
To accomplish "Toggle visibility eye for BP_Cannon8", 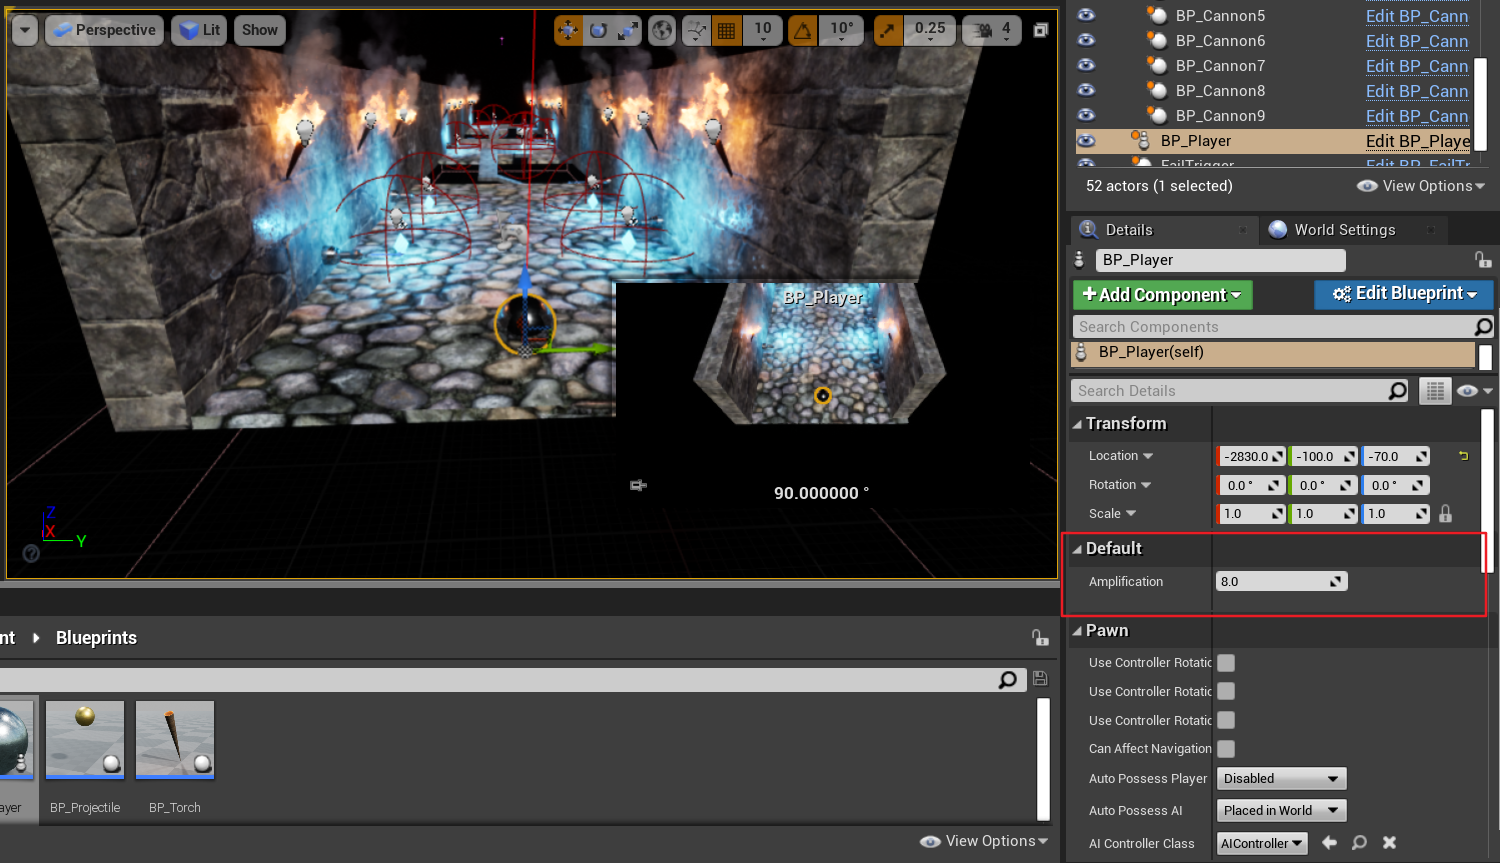I will (1086, 90).
